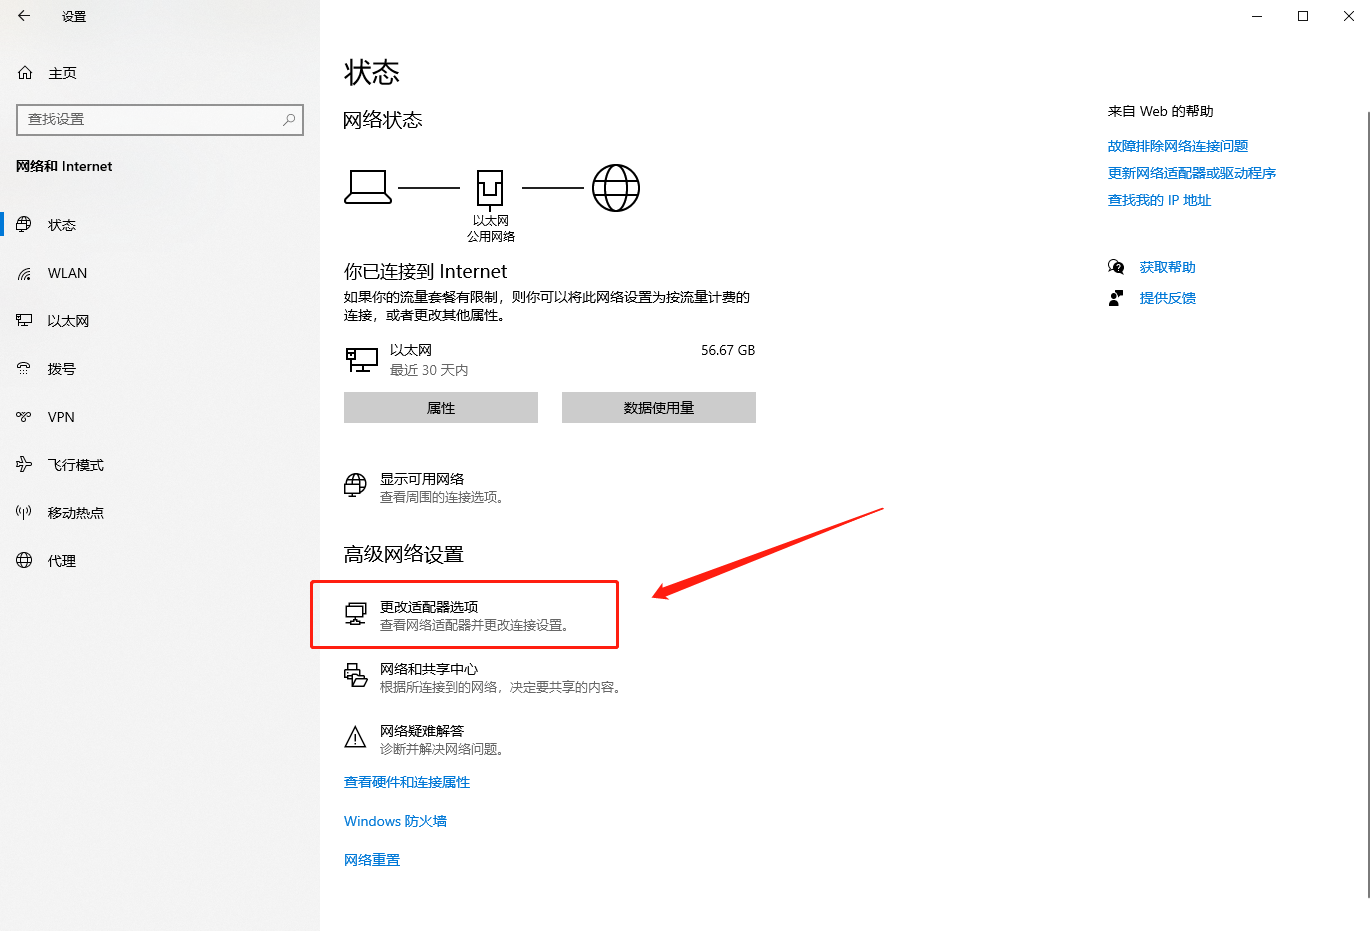Click the 属性 button
This screenshot has height=931, width=1372.
click(441, 408)
